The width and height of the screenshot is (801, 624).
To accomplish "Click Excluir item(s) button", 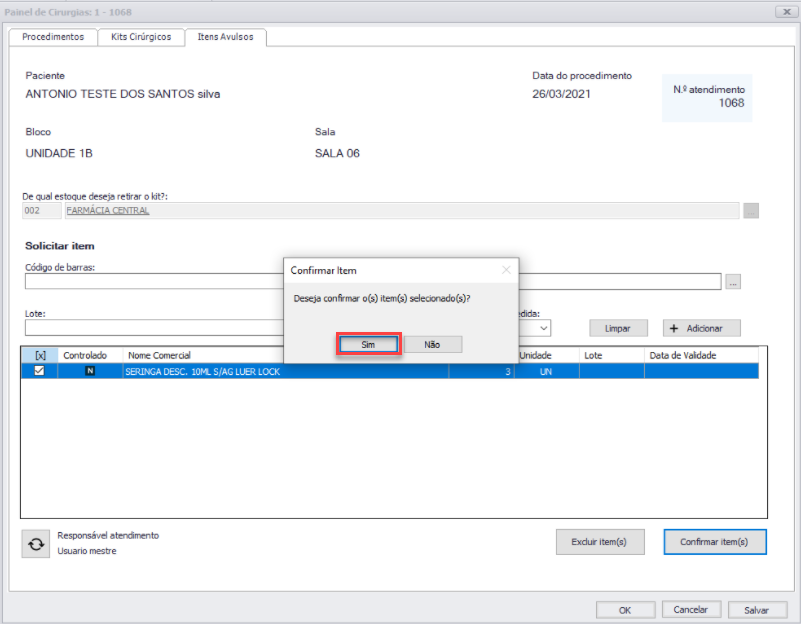I will tap(600, 542).
